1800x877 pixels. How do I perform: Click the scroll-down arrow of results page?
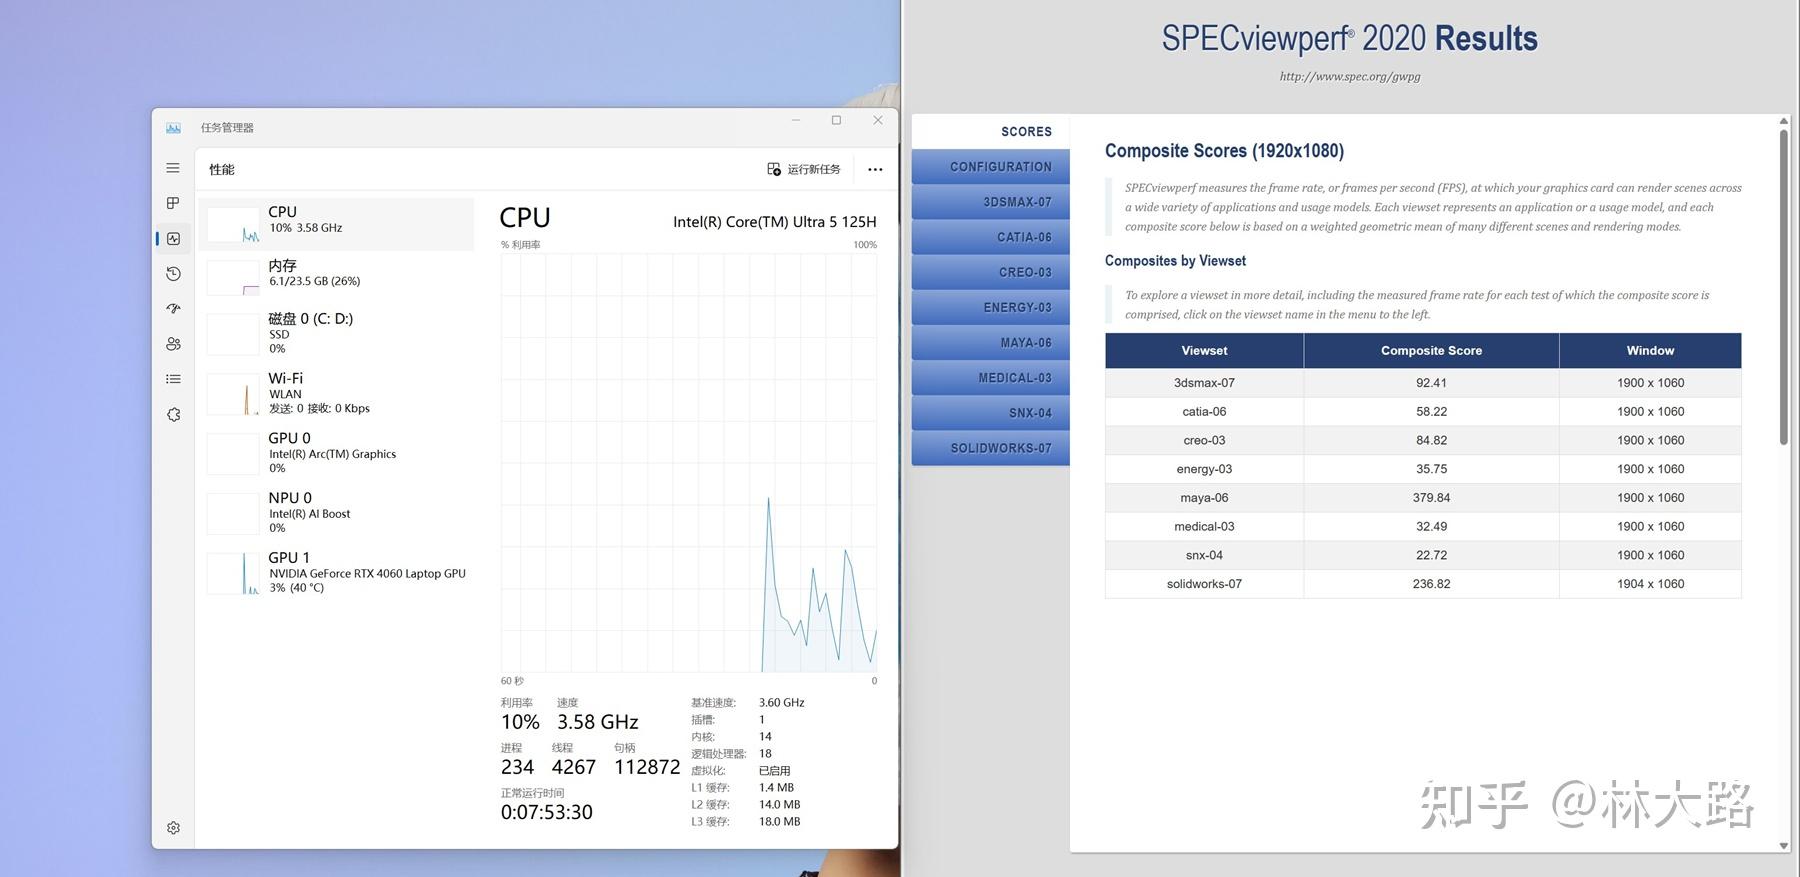[x=1784, y=846]
